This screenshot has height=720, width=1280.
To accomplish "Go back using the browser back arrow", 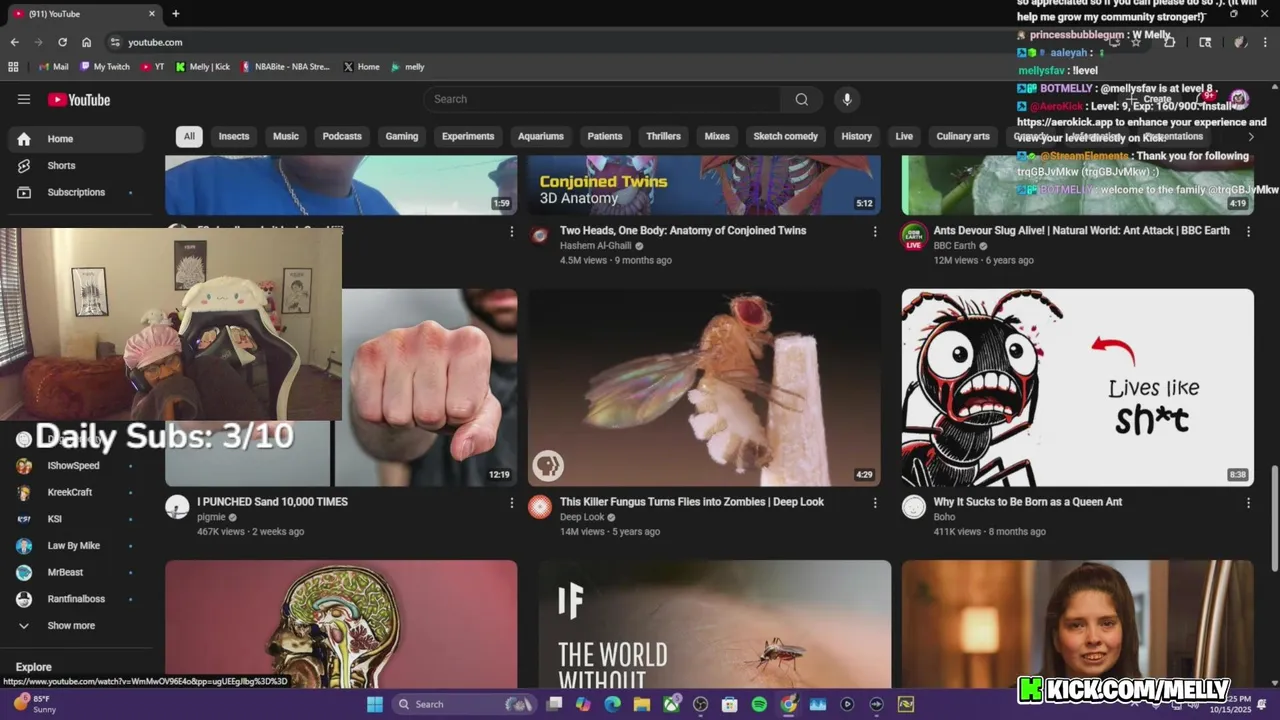I will coord(14,42).
